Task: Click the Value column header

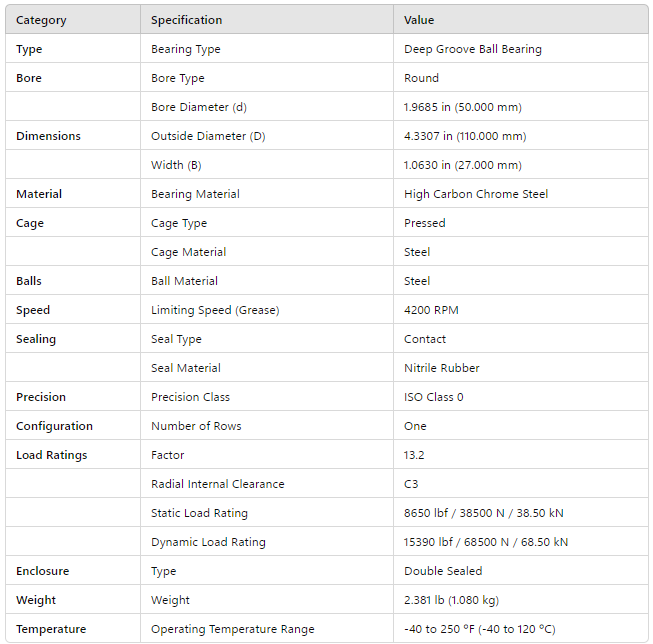Action: (419, 20)
